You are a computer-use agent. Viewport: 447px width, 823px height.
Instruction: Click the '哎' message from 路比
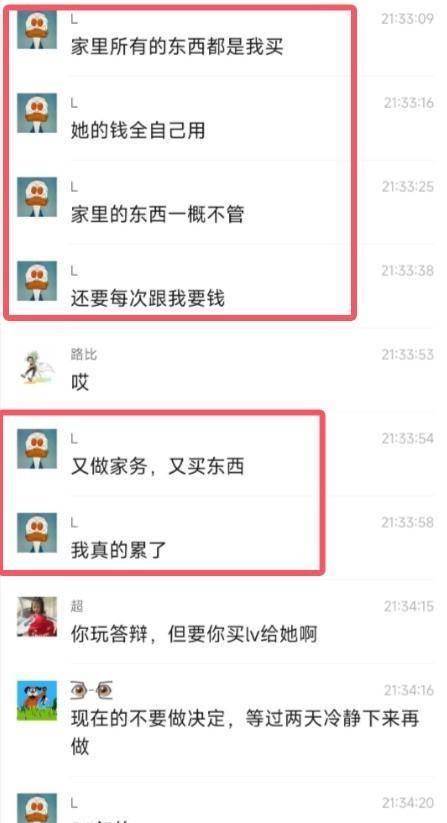coord(80,383)
